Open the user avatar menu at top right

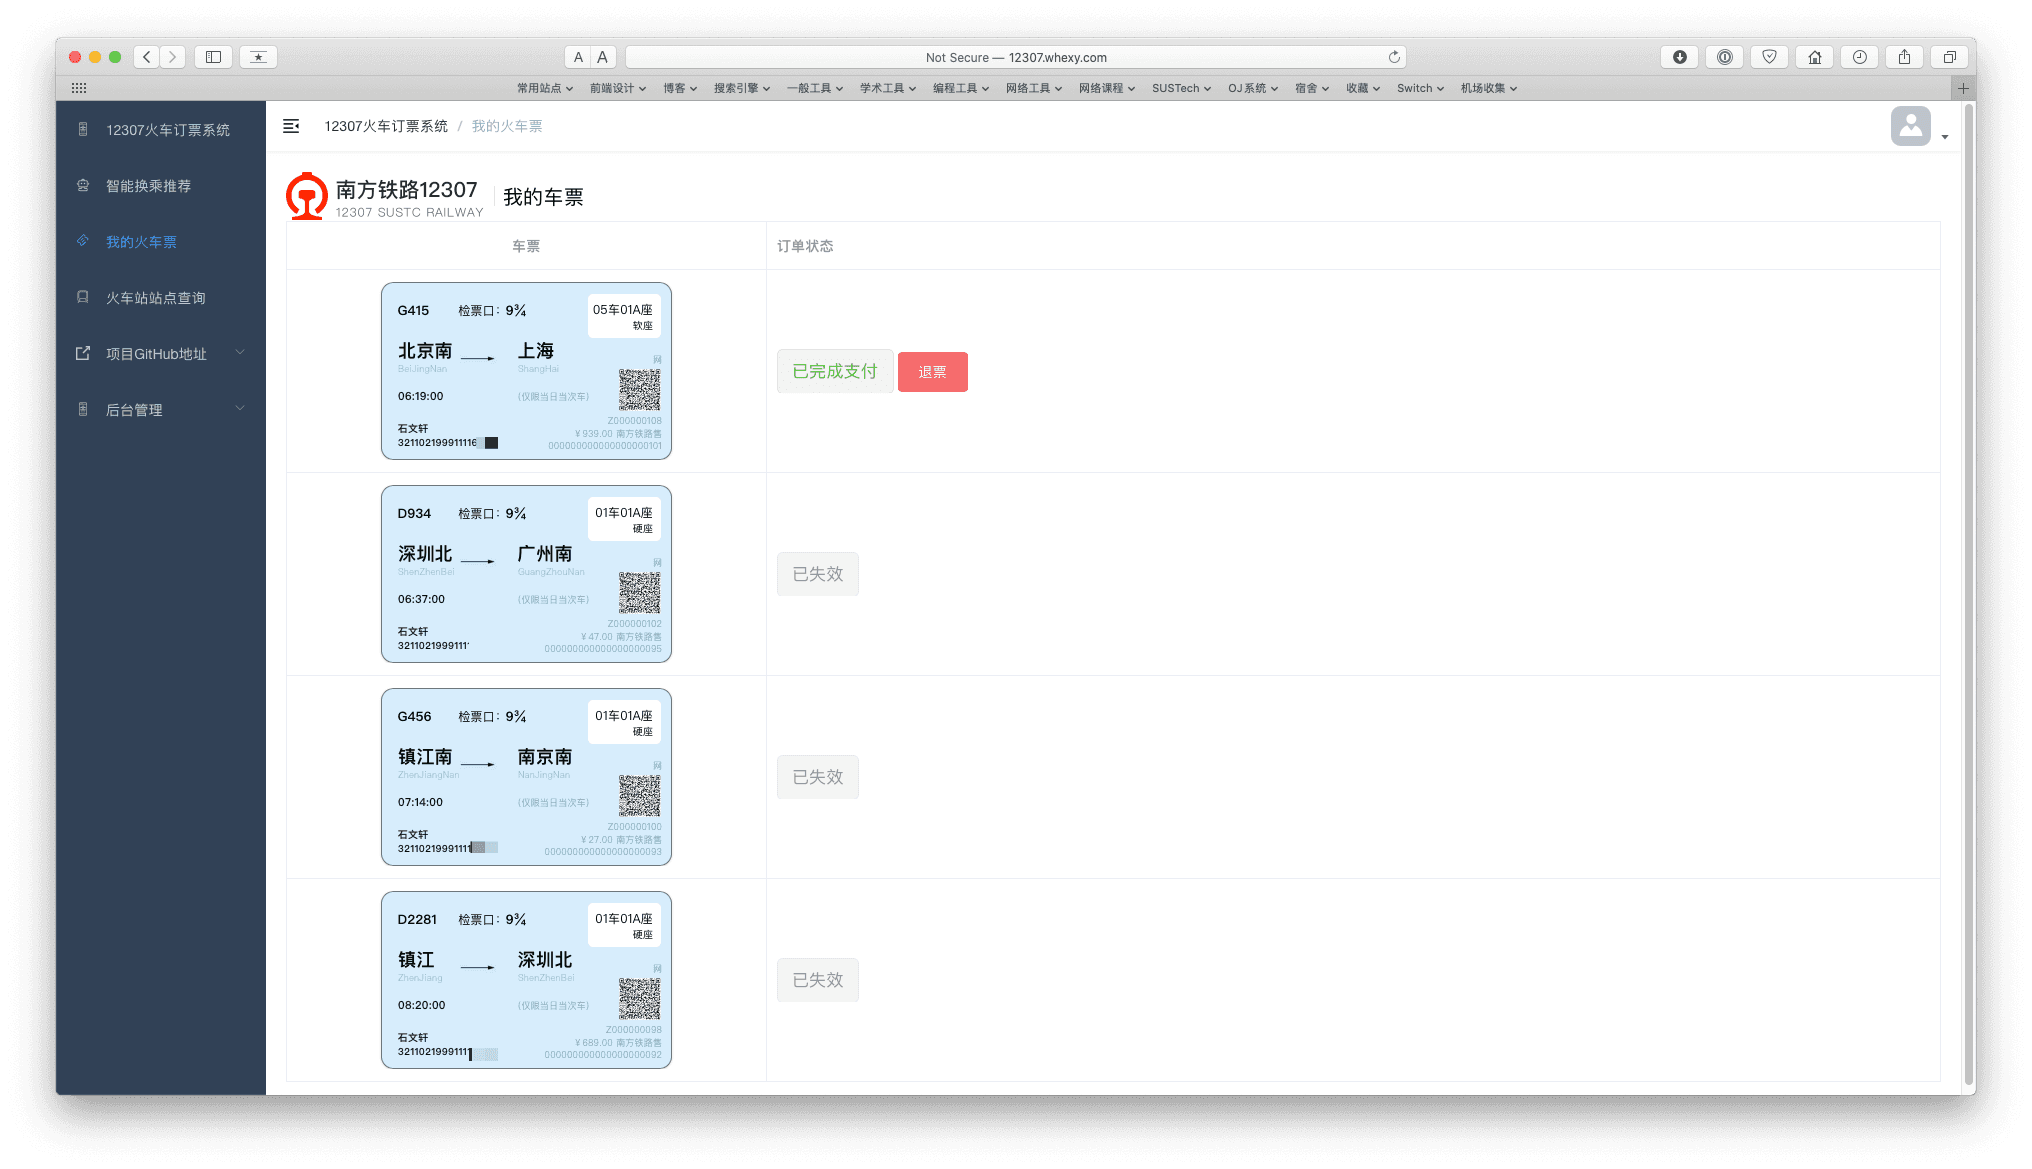coord(1911,126)
